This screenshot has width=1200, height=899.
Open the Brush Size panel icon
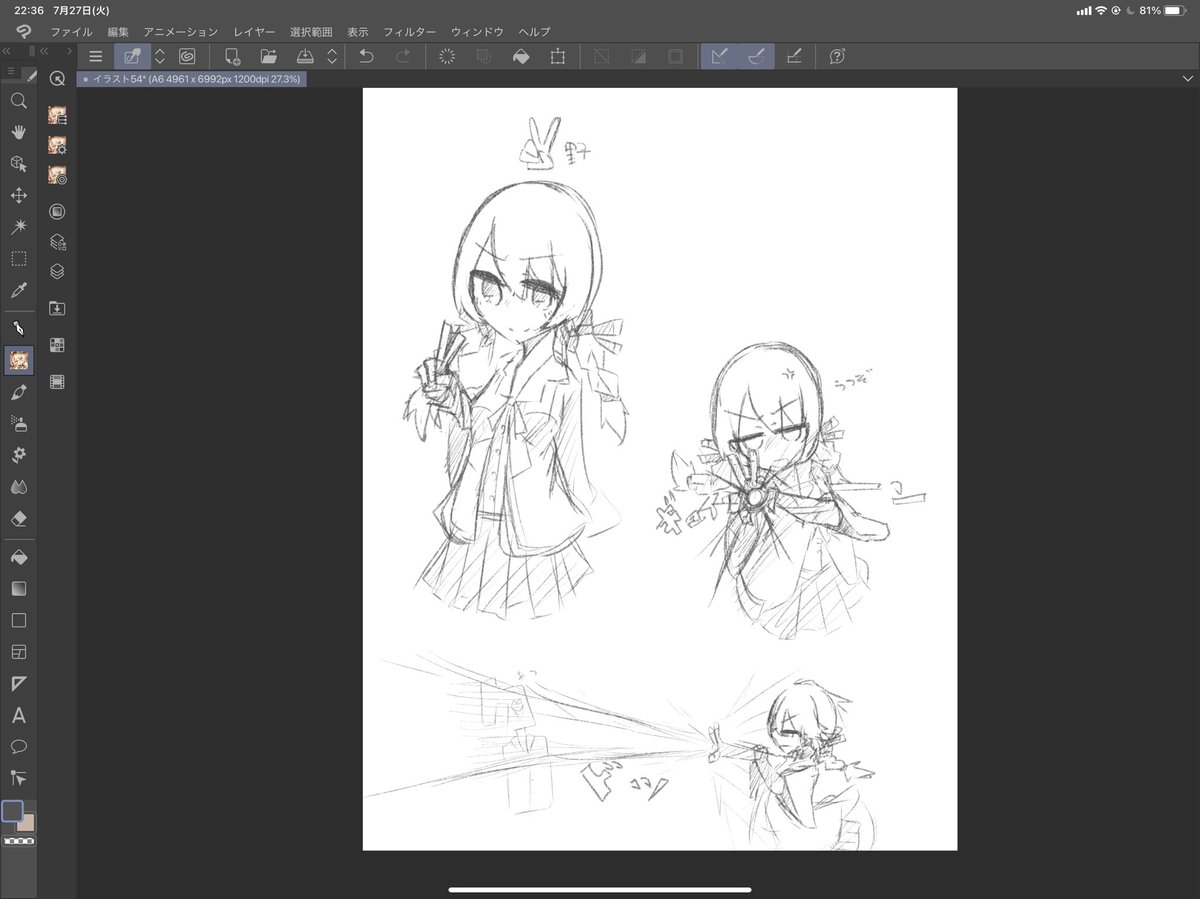point(57,175)
